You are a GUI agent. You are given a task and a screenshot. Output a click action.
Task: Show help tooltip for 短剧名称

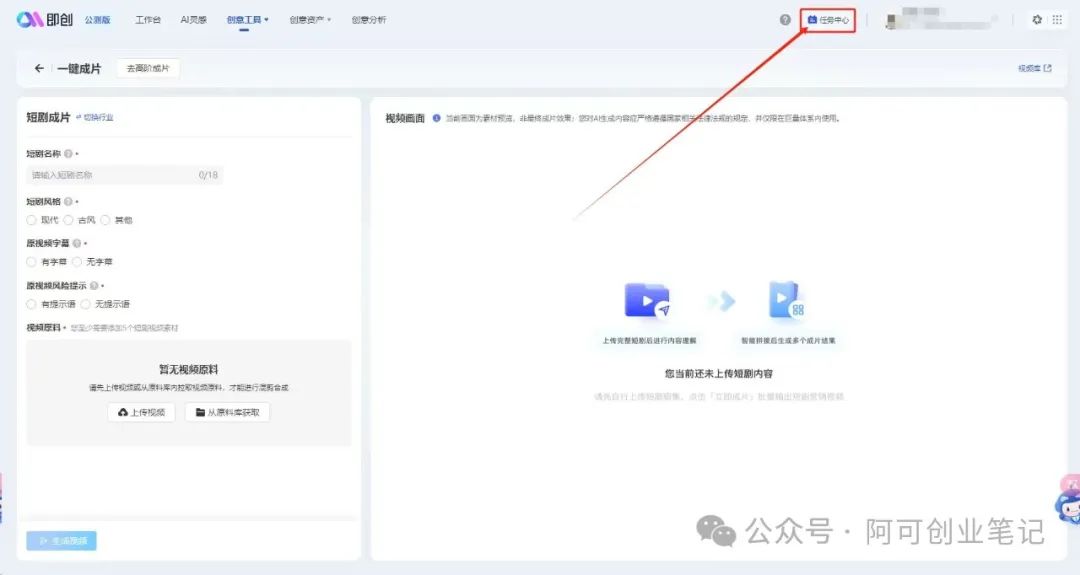[68, 154]
